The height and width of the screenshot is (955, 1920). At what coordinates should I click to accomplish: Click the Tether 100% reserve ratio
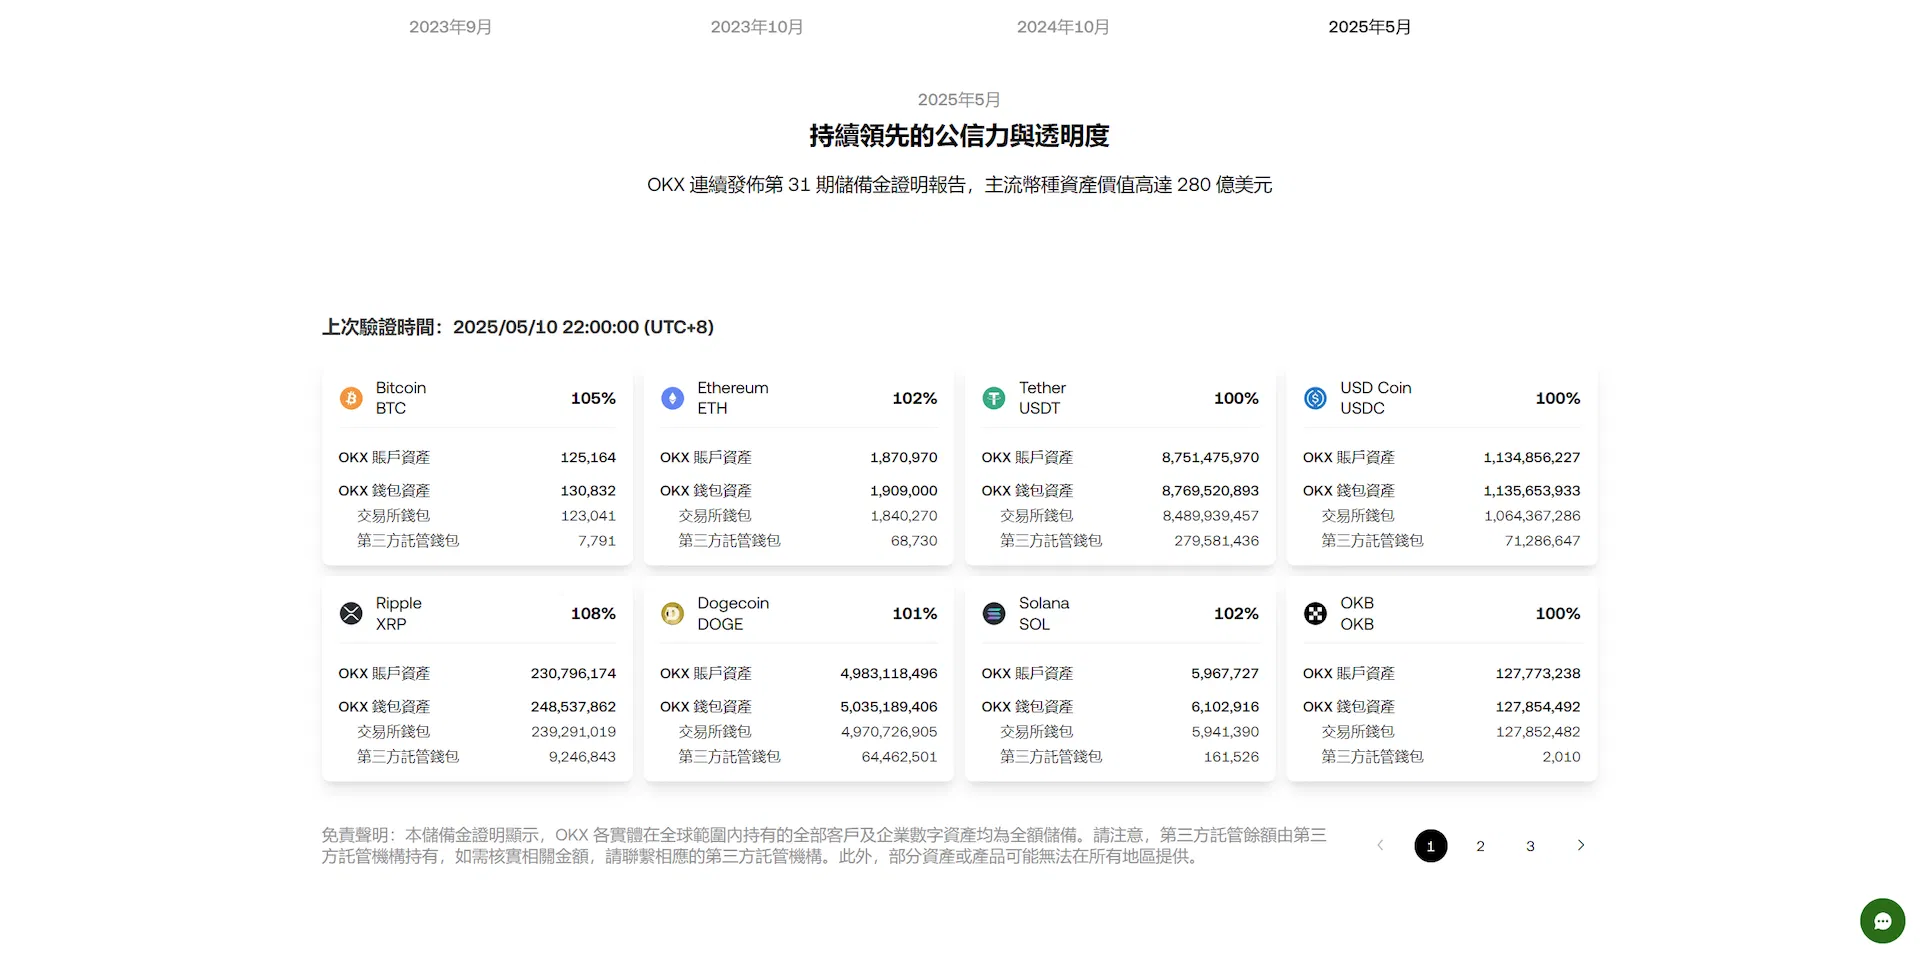tap(1236, 398)
